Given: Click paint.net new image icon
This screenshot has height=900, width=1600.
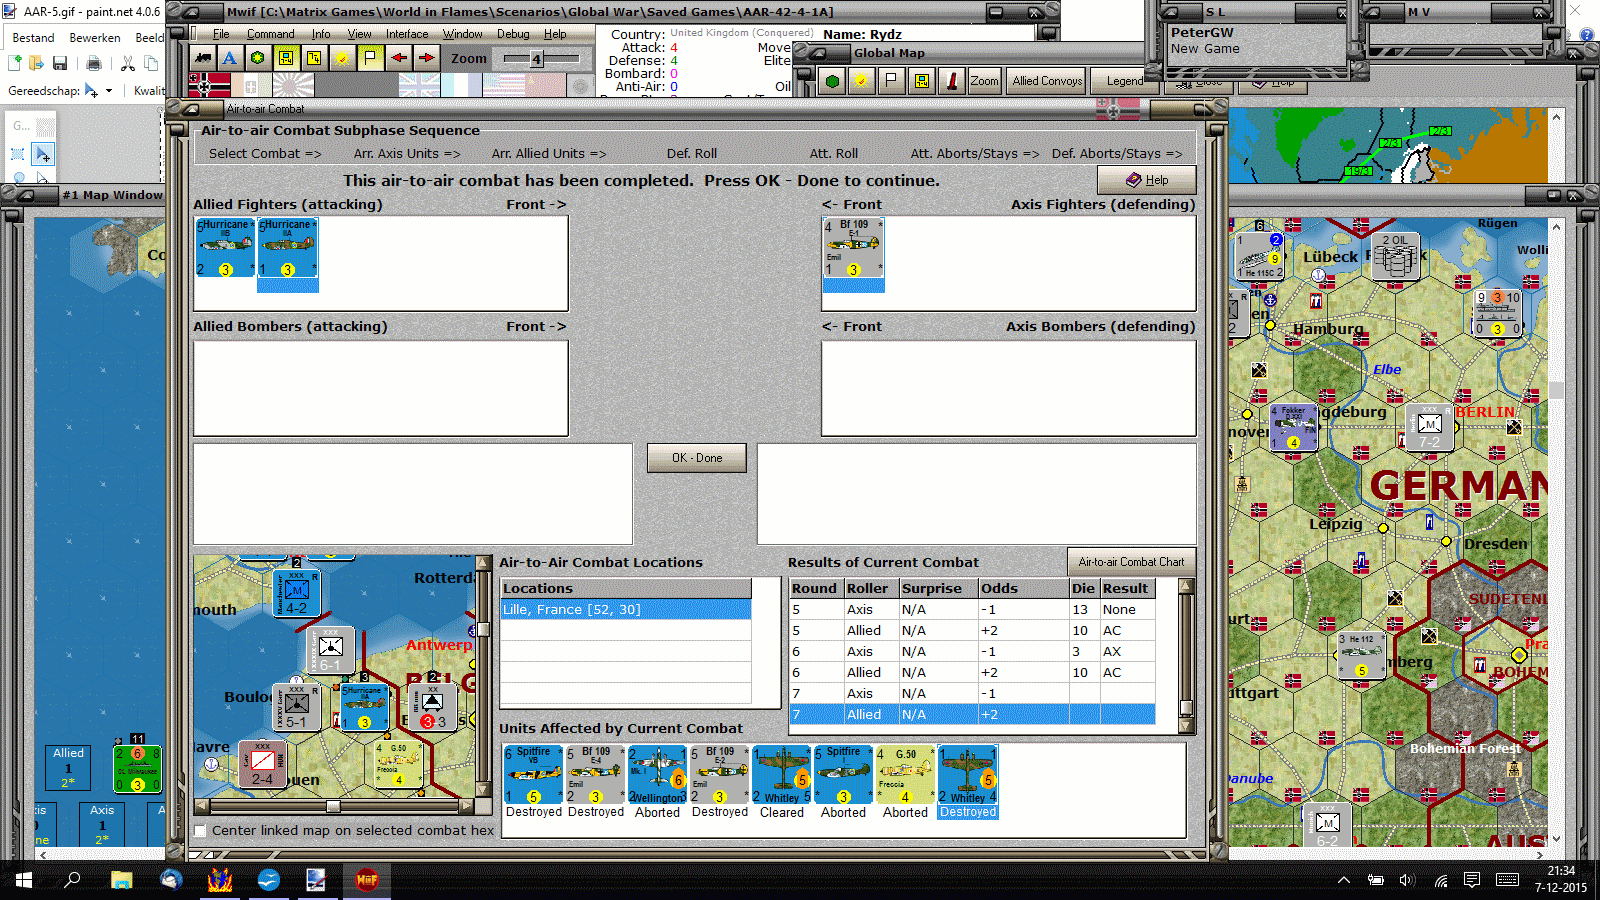Looking at the screenshot, I should [15, 64].
